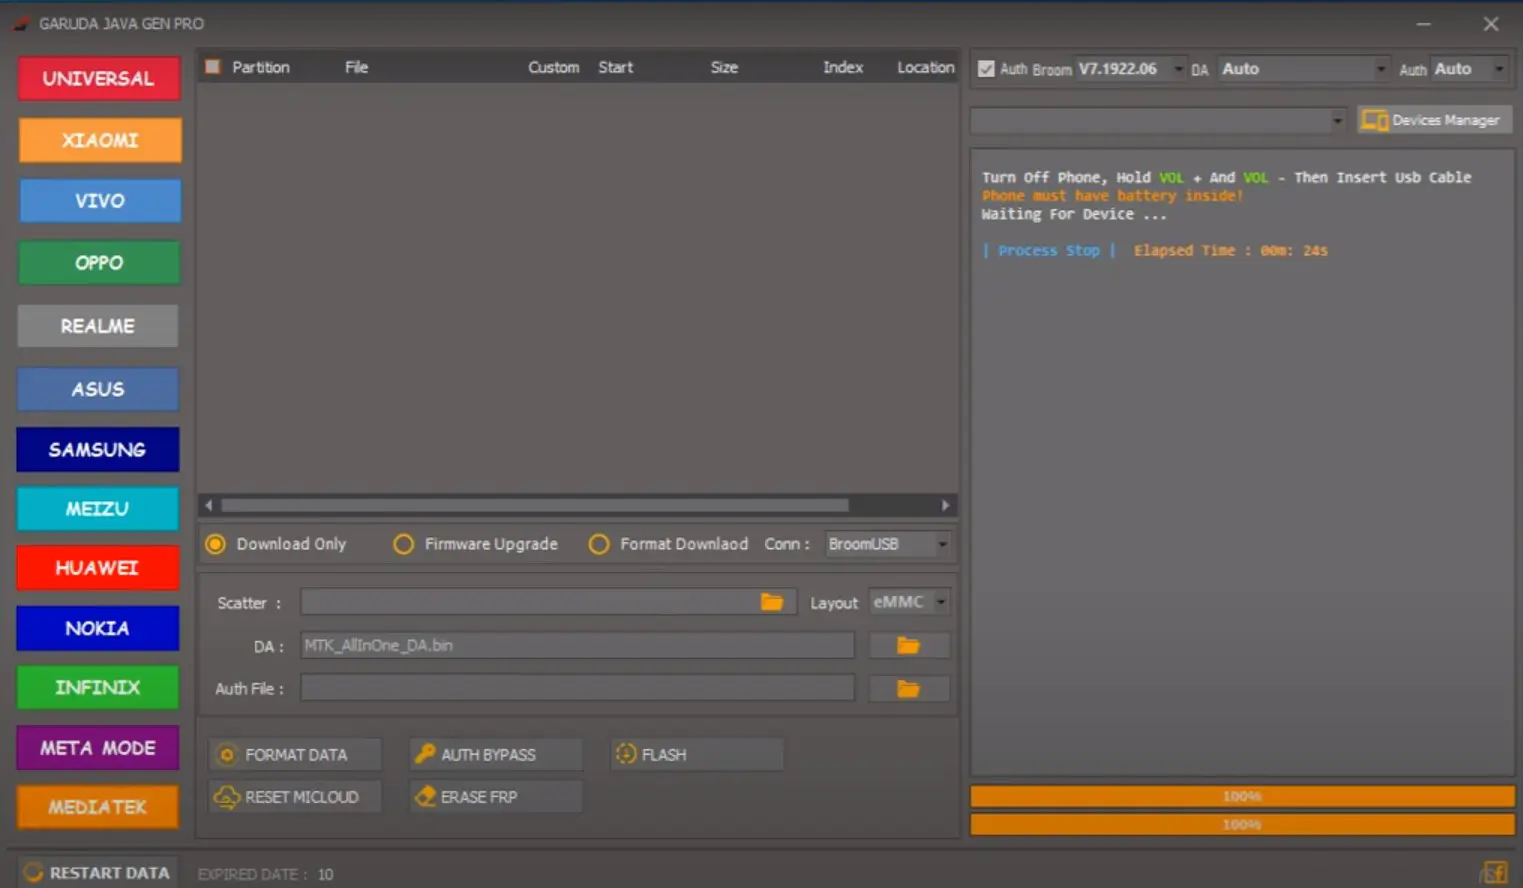Toggle the Partition select-all checkbox
The height and width of the screenshot is (888, 1523).
(x=212, y=67)
